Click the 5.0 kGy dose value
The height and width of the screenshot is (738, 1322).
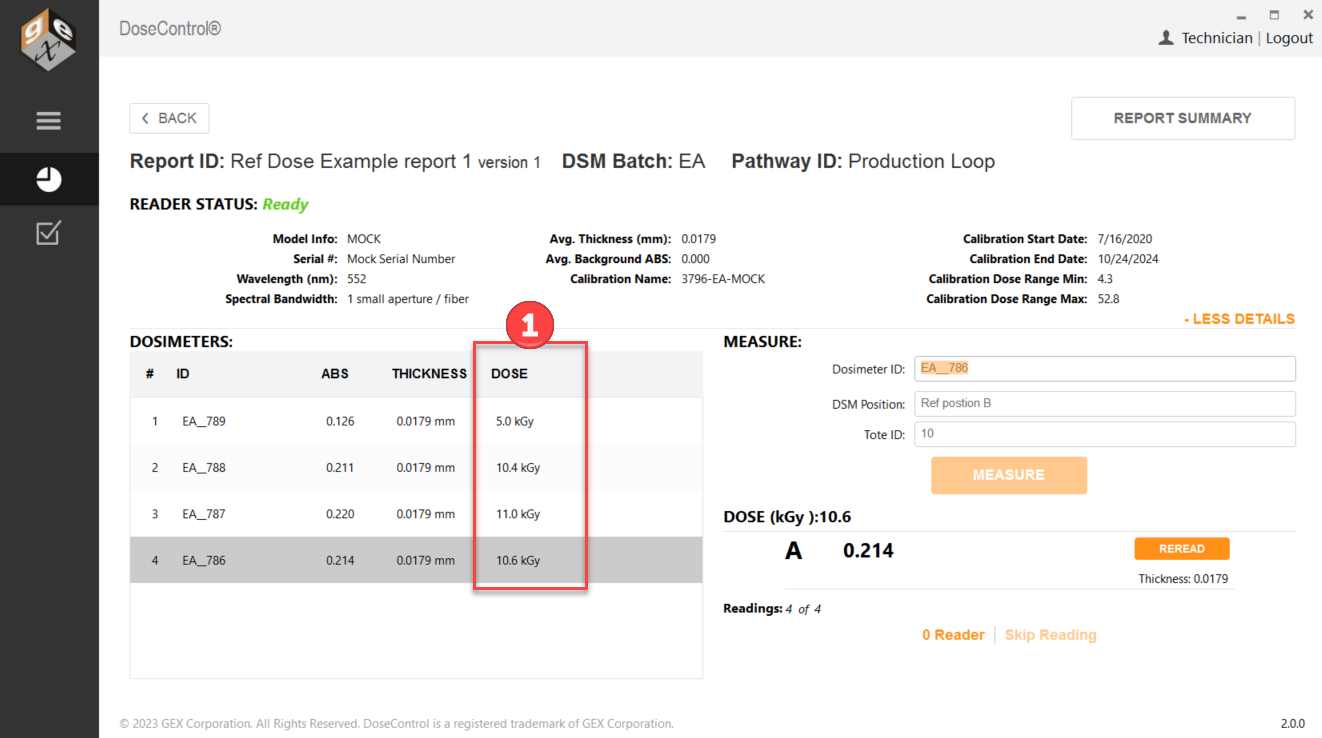point(515,421)
